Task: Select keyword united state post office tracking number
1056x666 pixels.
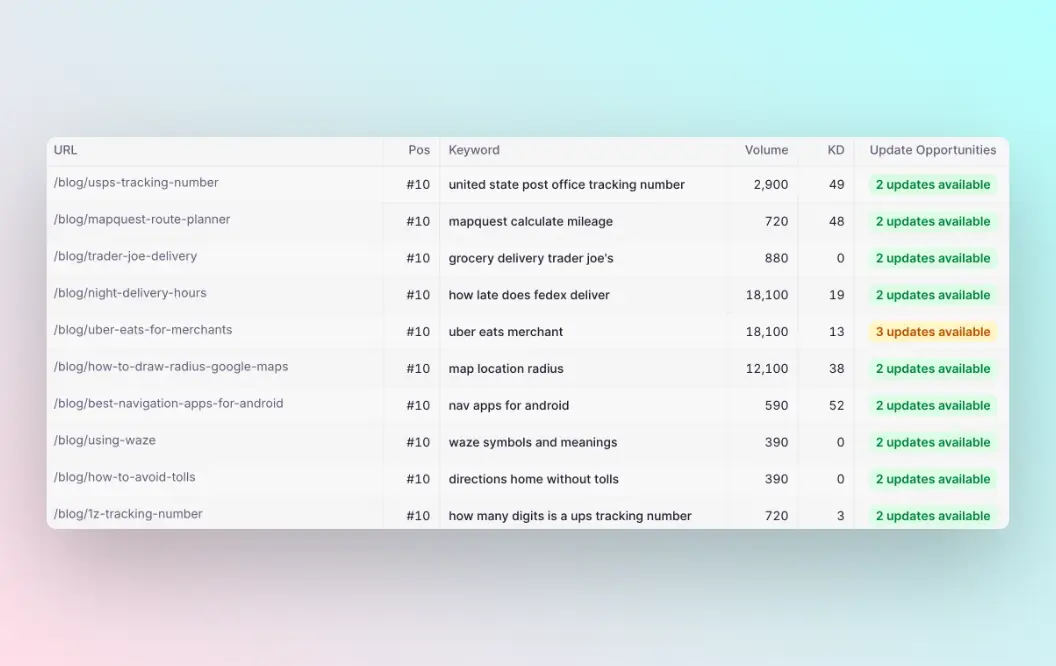Action: tap(566, 185)
